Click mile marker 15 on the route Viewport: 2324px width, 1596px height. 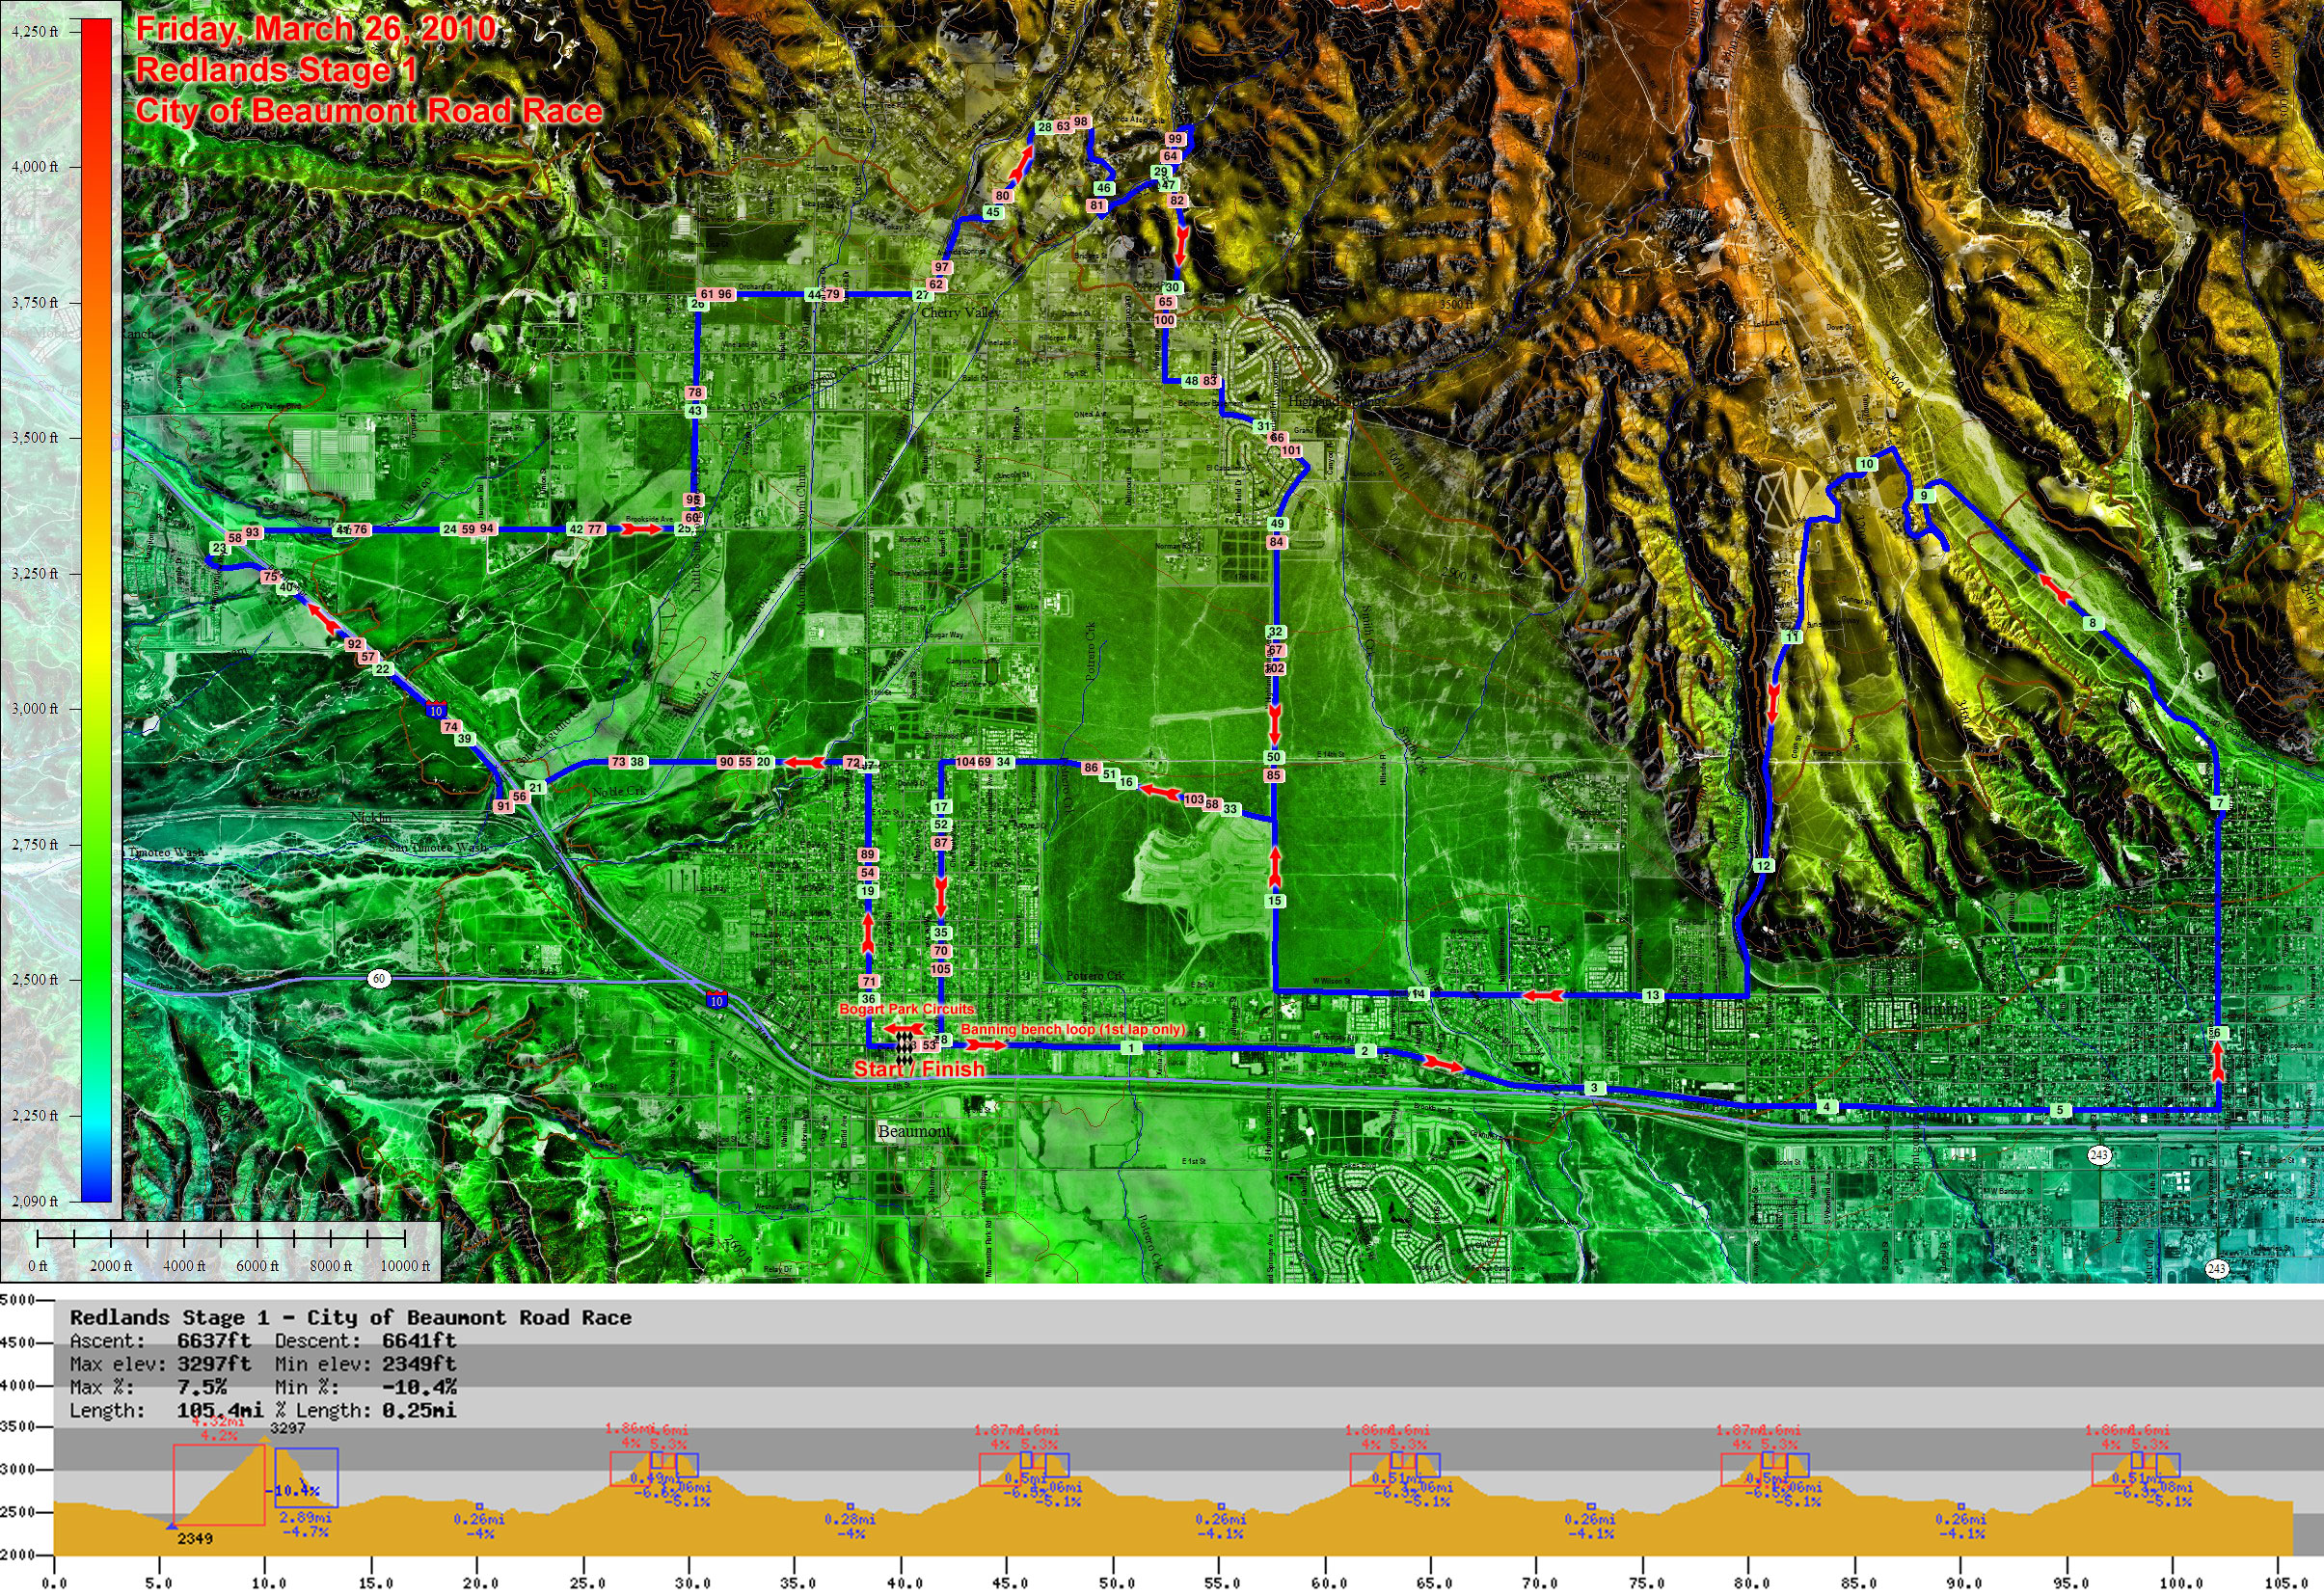click(1274, 901)
